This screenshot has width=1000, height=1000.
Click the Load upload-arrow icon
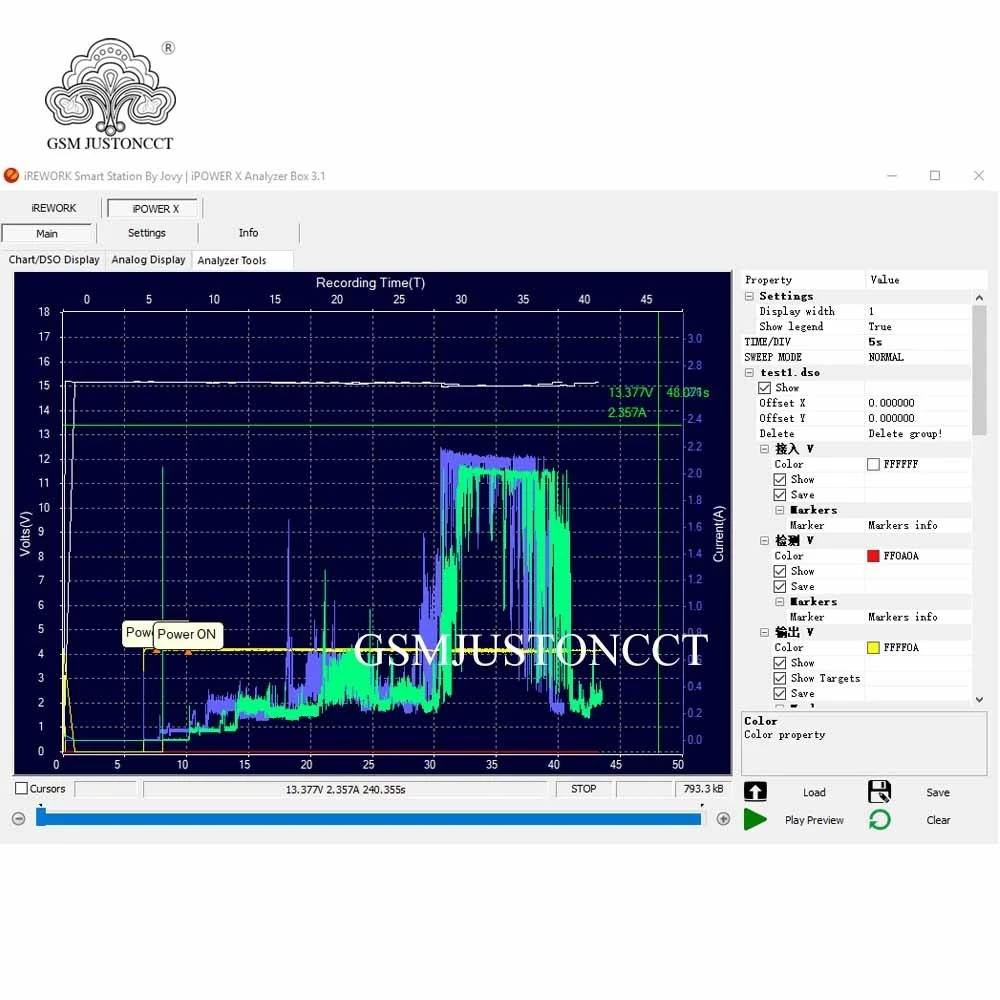[x=755, y=791]
